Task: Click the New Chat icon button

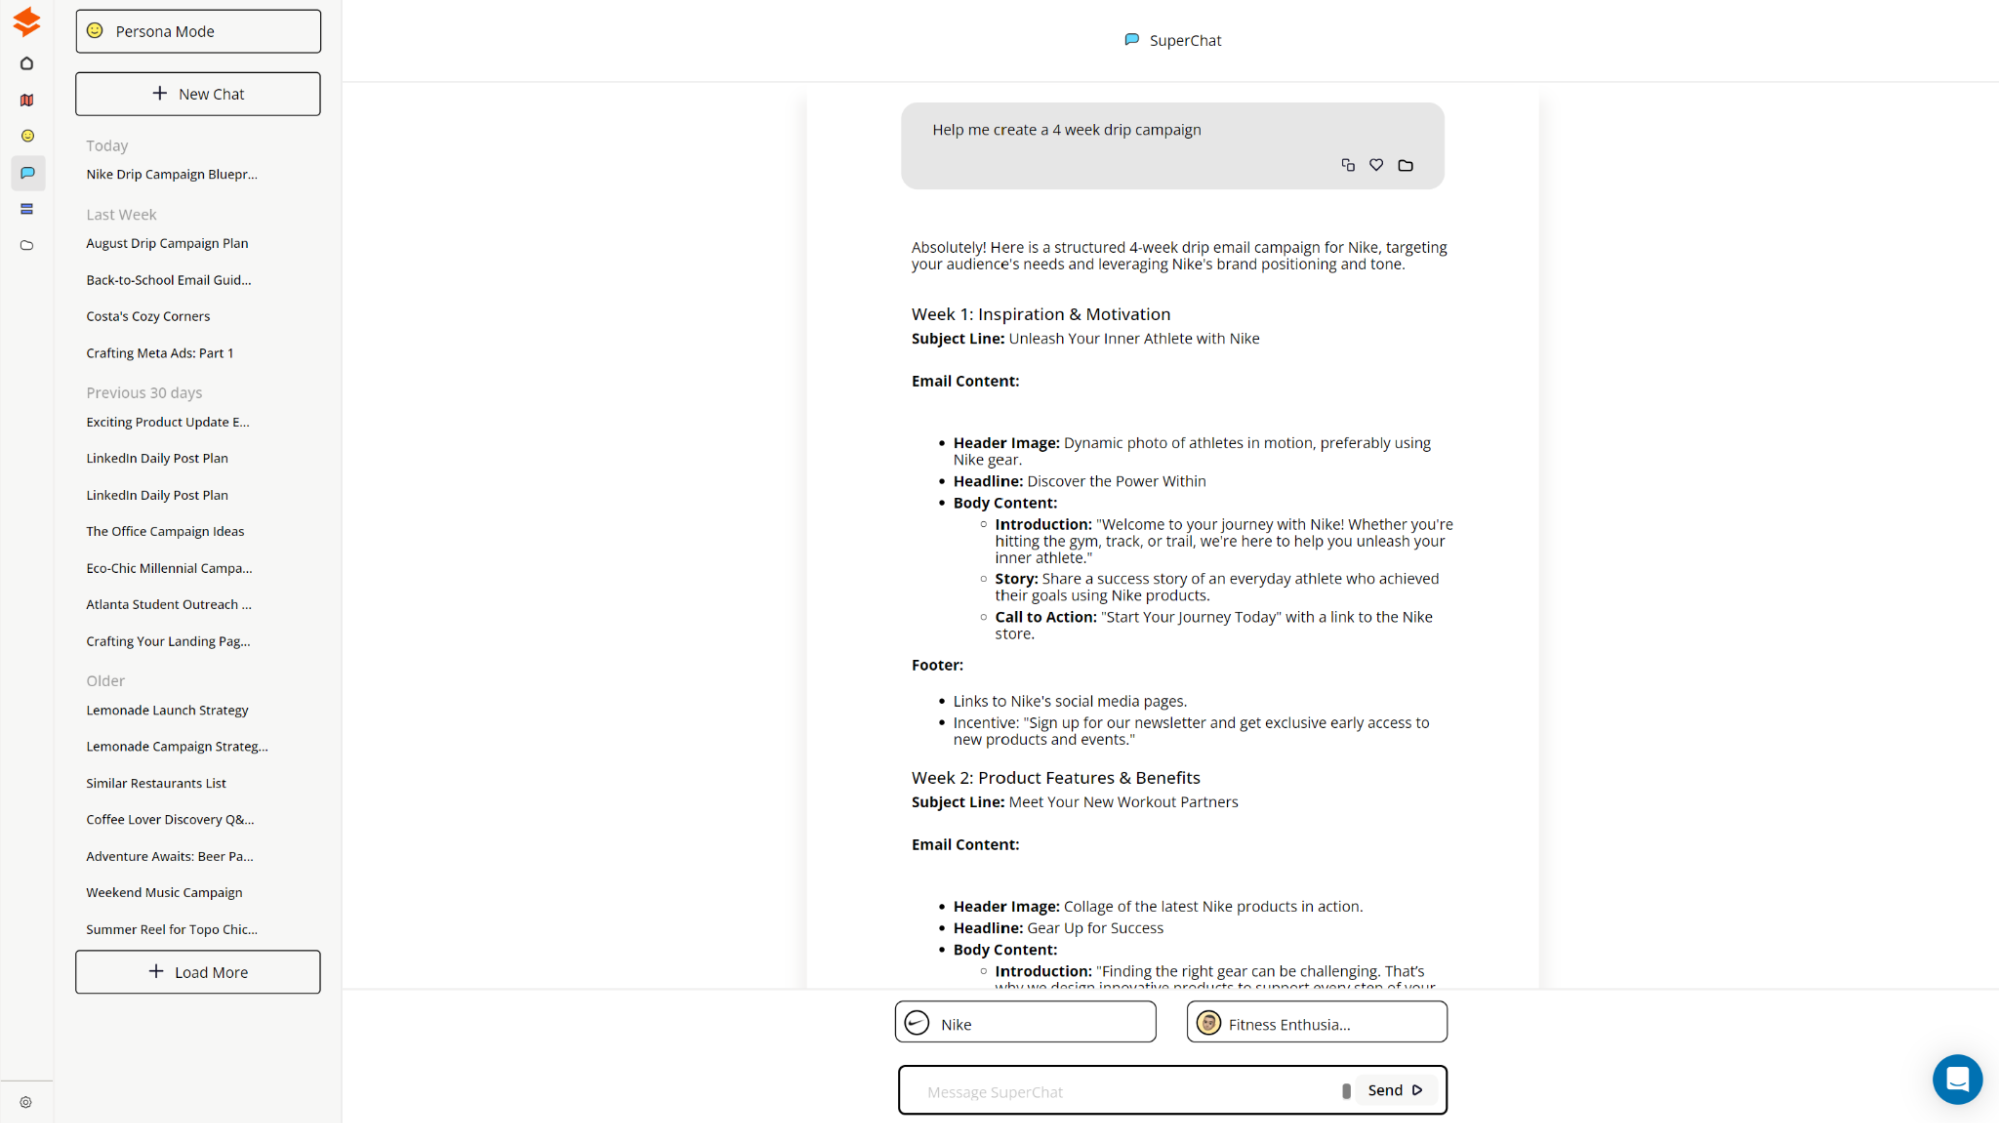Action: coord(159,93)
